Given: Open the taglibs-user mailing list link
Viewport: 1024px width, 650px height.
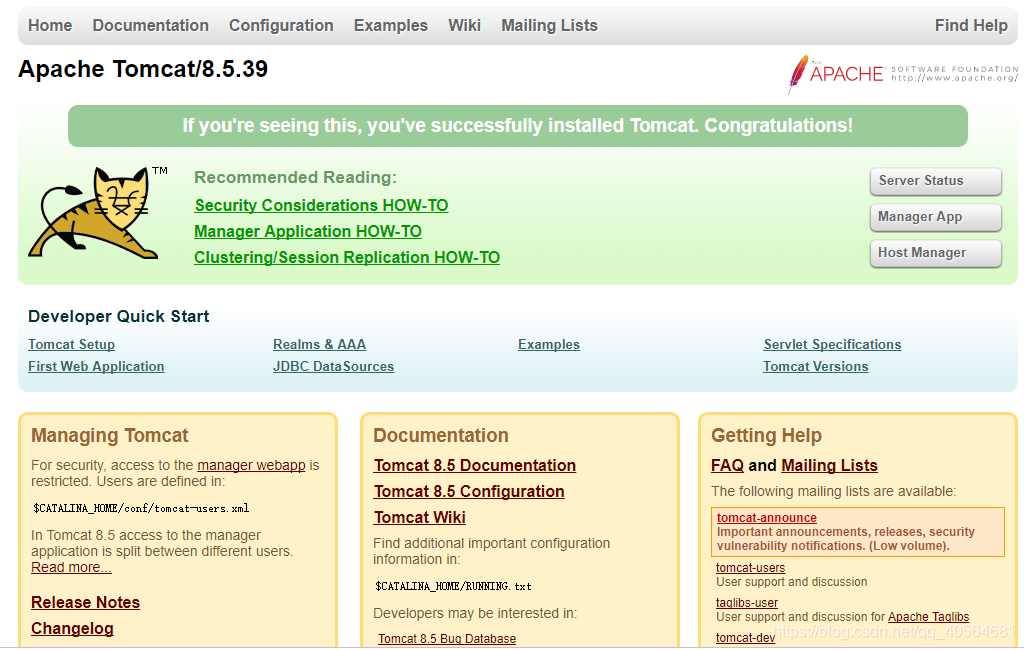Looking at the screenshot, I should (746, 602).
